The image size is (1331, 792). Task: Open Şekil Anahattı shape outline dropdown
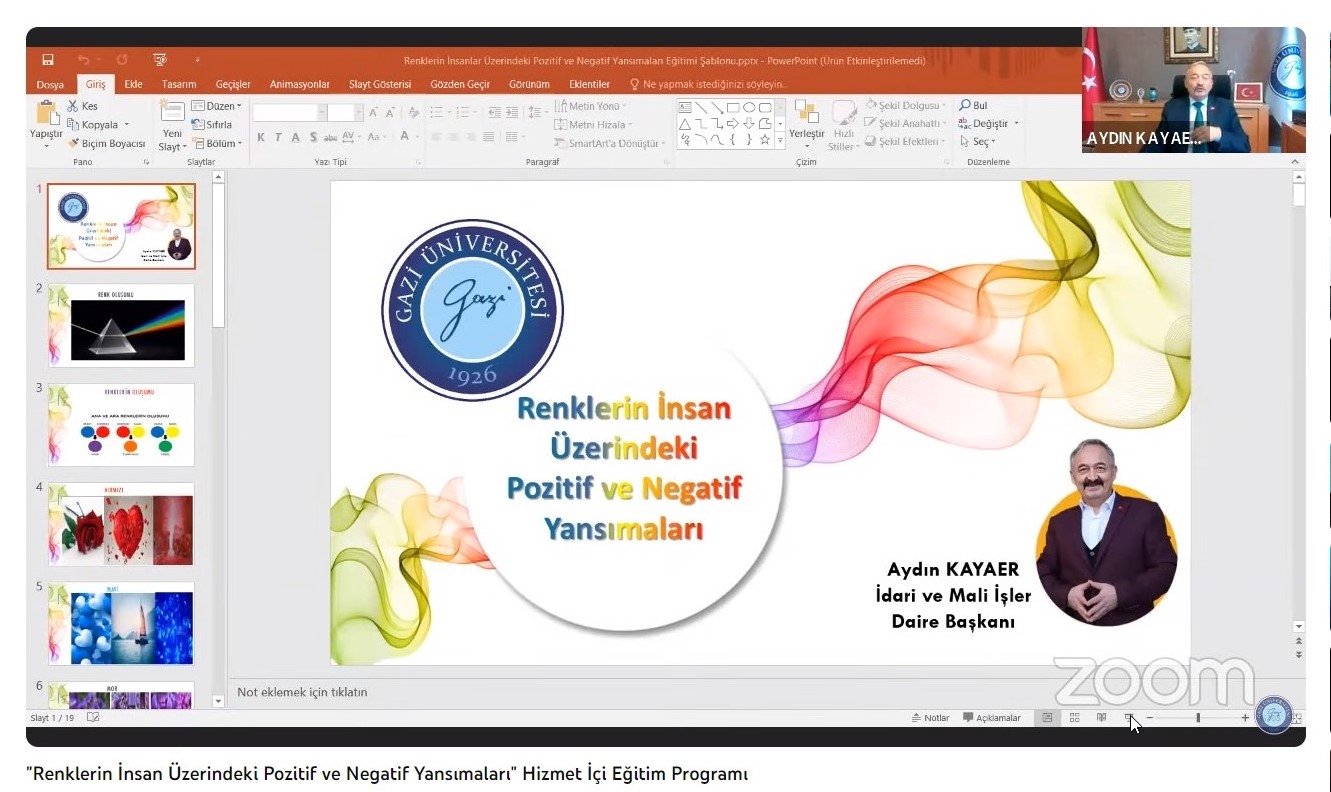click(x=905, y=123)
